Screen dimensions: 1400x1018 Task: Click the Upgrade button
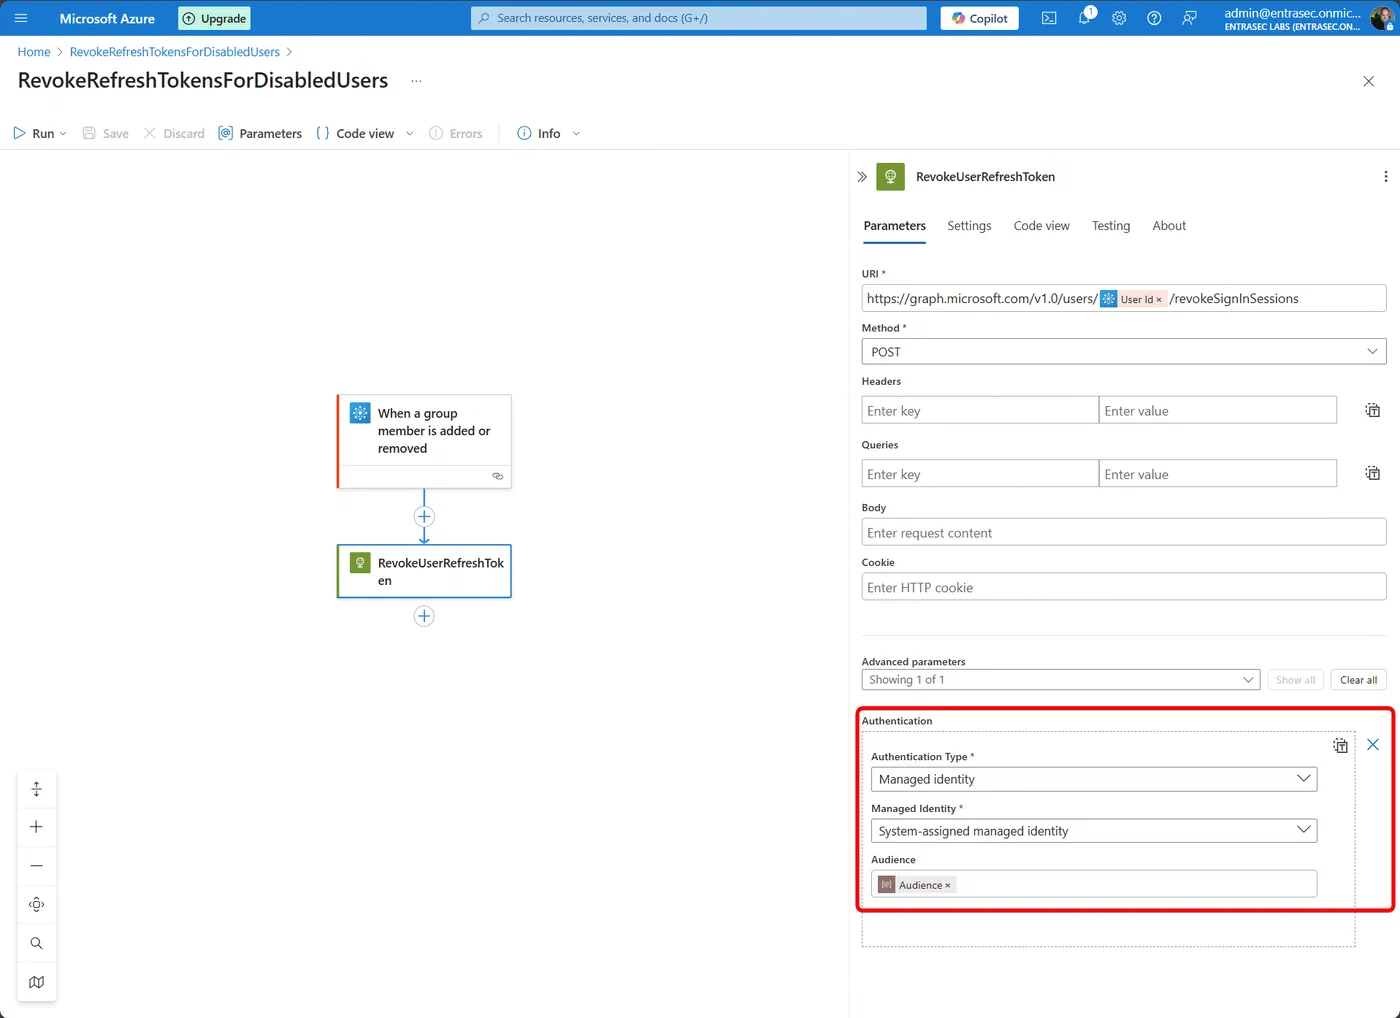(214, 18)
